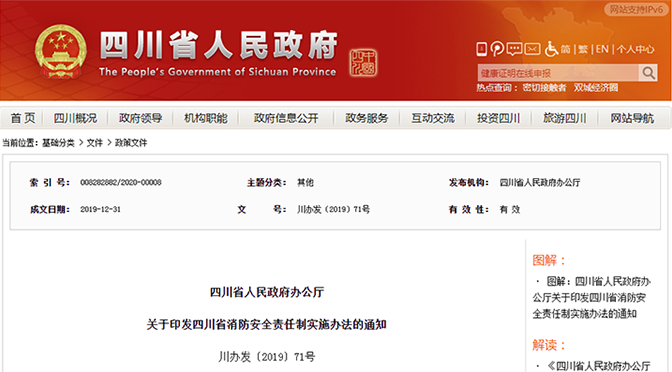Viewport: 672px width, 372px height.
Task: Open 个人中心 personal center
Action: coord(636,49)
